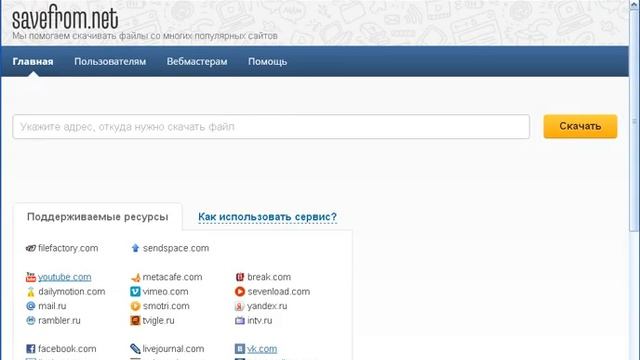The height and width of the screenshot is (360, 640).
Task: Open the Пользователям menu item
Action: click(110, 62)
